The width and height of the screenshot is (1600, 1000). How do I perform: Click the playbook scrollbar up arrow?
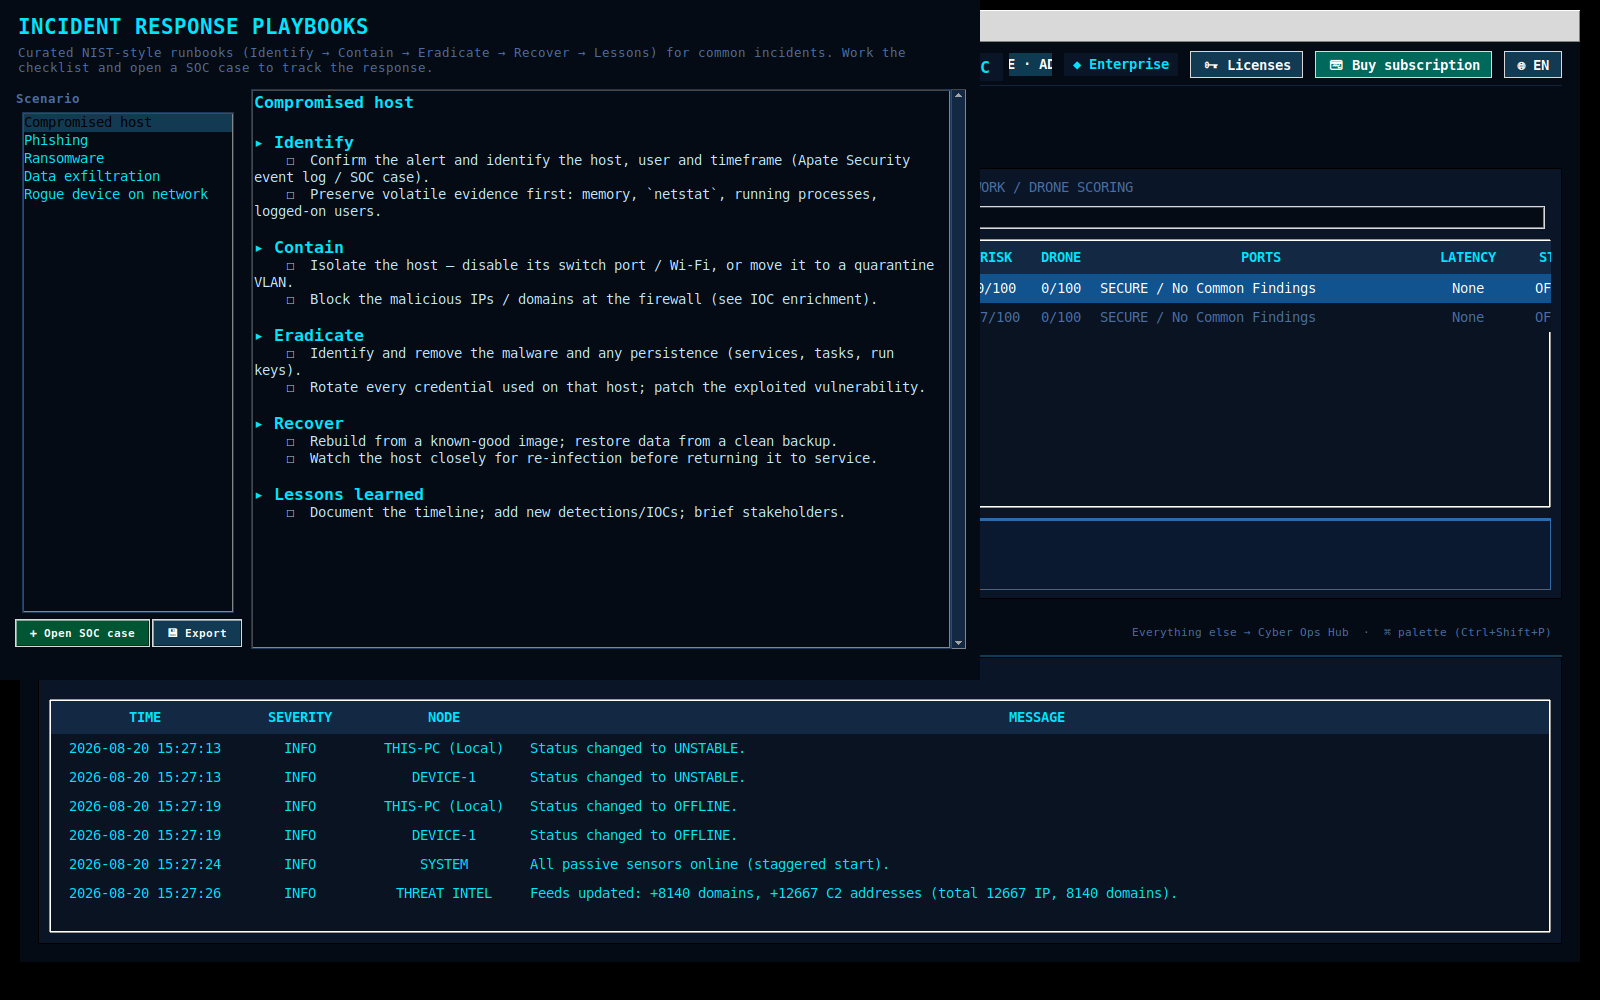click(x=958, y=96)
